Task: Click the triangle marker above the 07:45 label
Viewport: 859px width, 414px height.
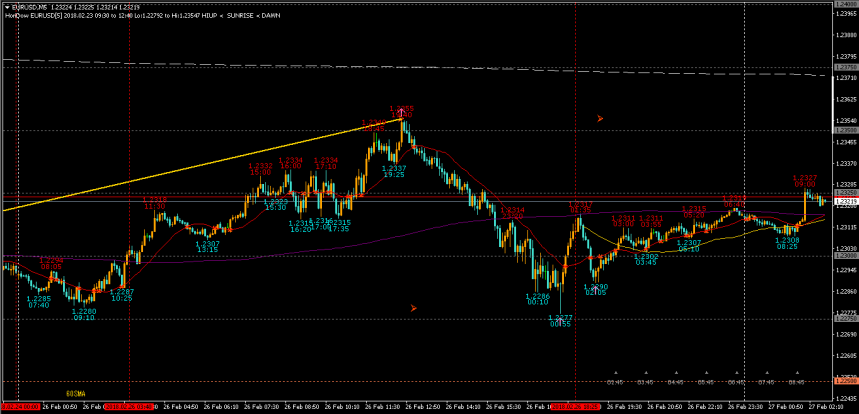Action: 767,373
